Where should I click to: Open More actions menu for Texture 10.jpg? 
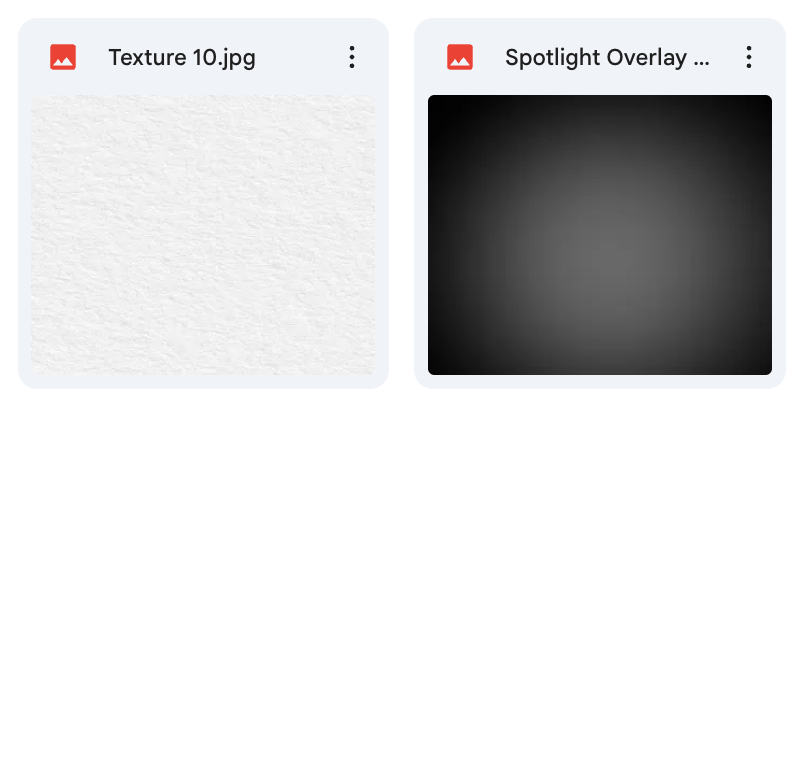click(x=352, y=57)
